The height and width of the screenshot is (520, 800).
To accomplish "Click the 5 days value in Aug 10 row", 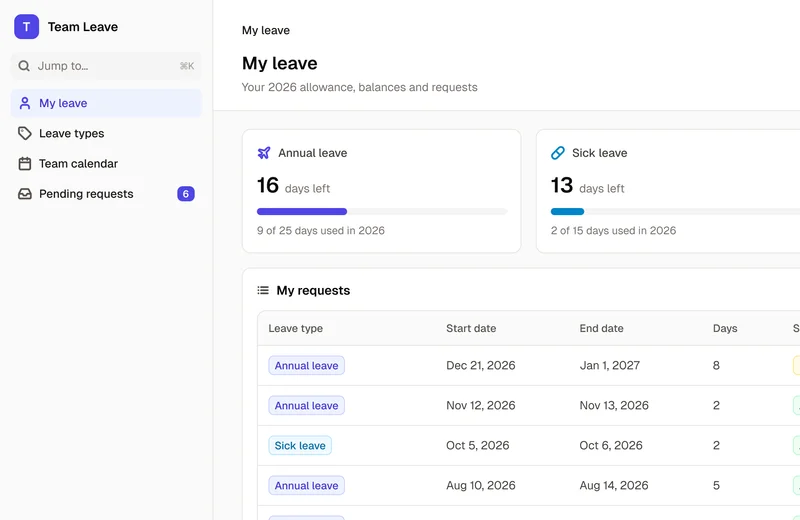I will (716, 485).
